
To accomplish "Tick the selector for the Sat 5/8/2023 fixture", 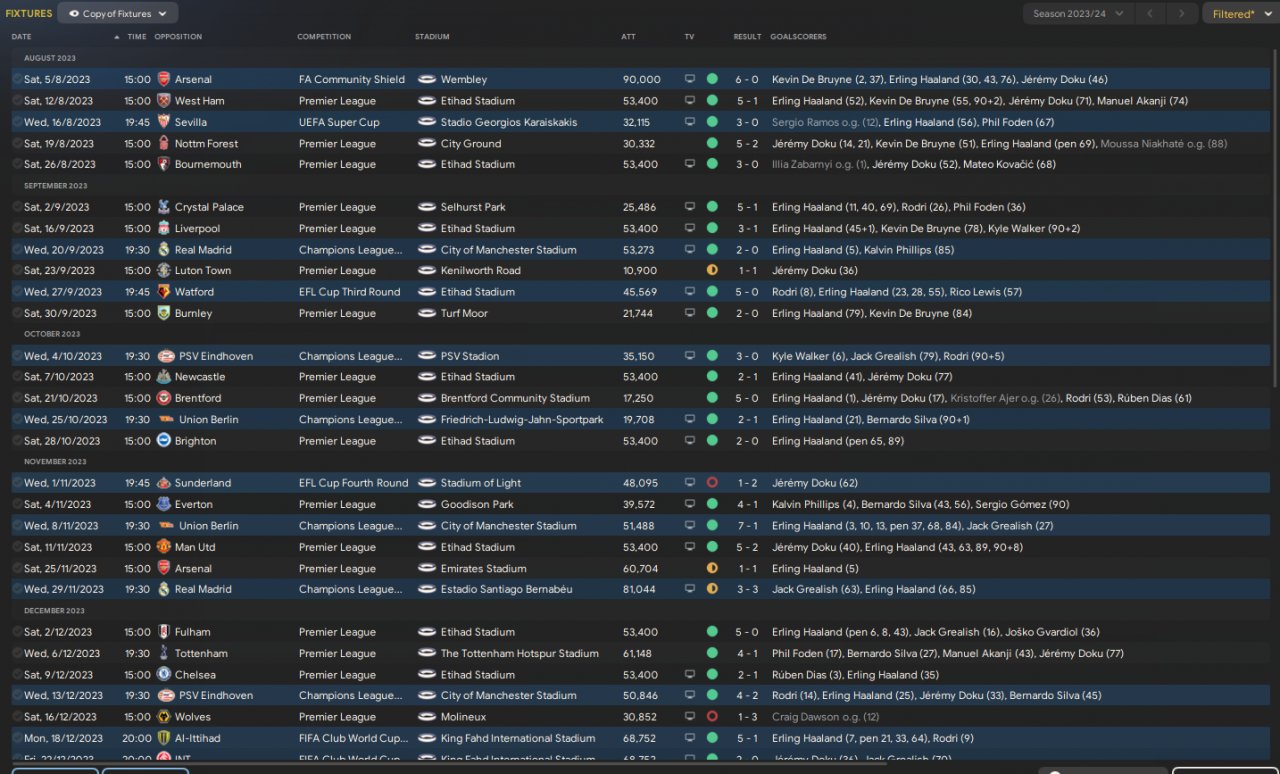I will (x=17, y=79).
